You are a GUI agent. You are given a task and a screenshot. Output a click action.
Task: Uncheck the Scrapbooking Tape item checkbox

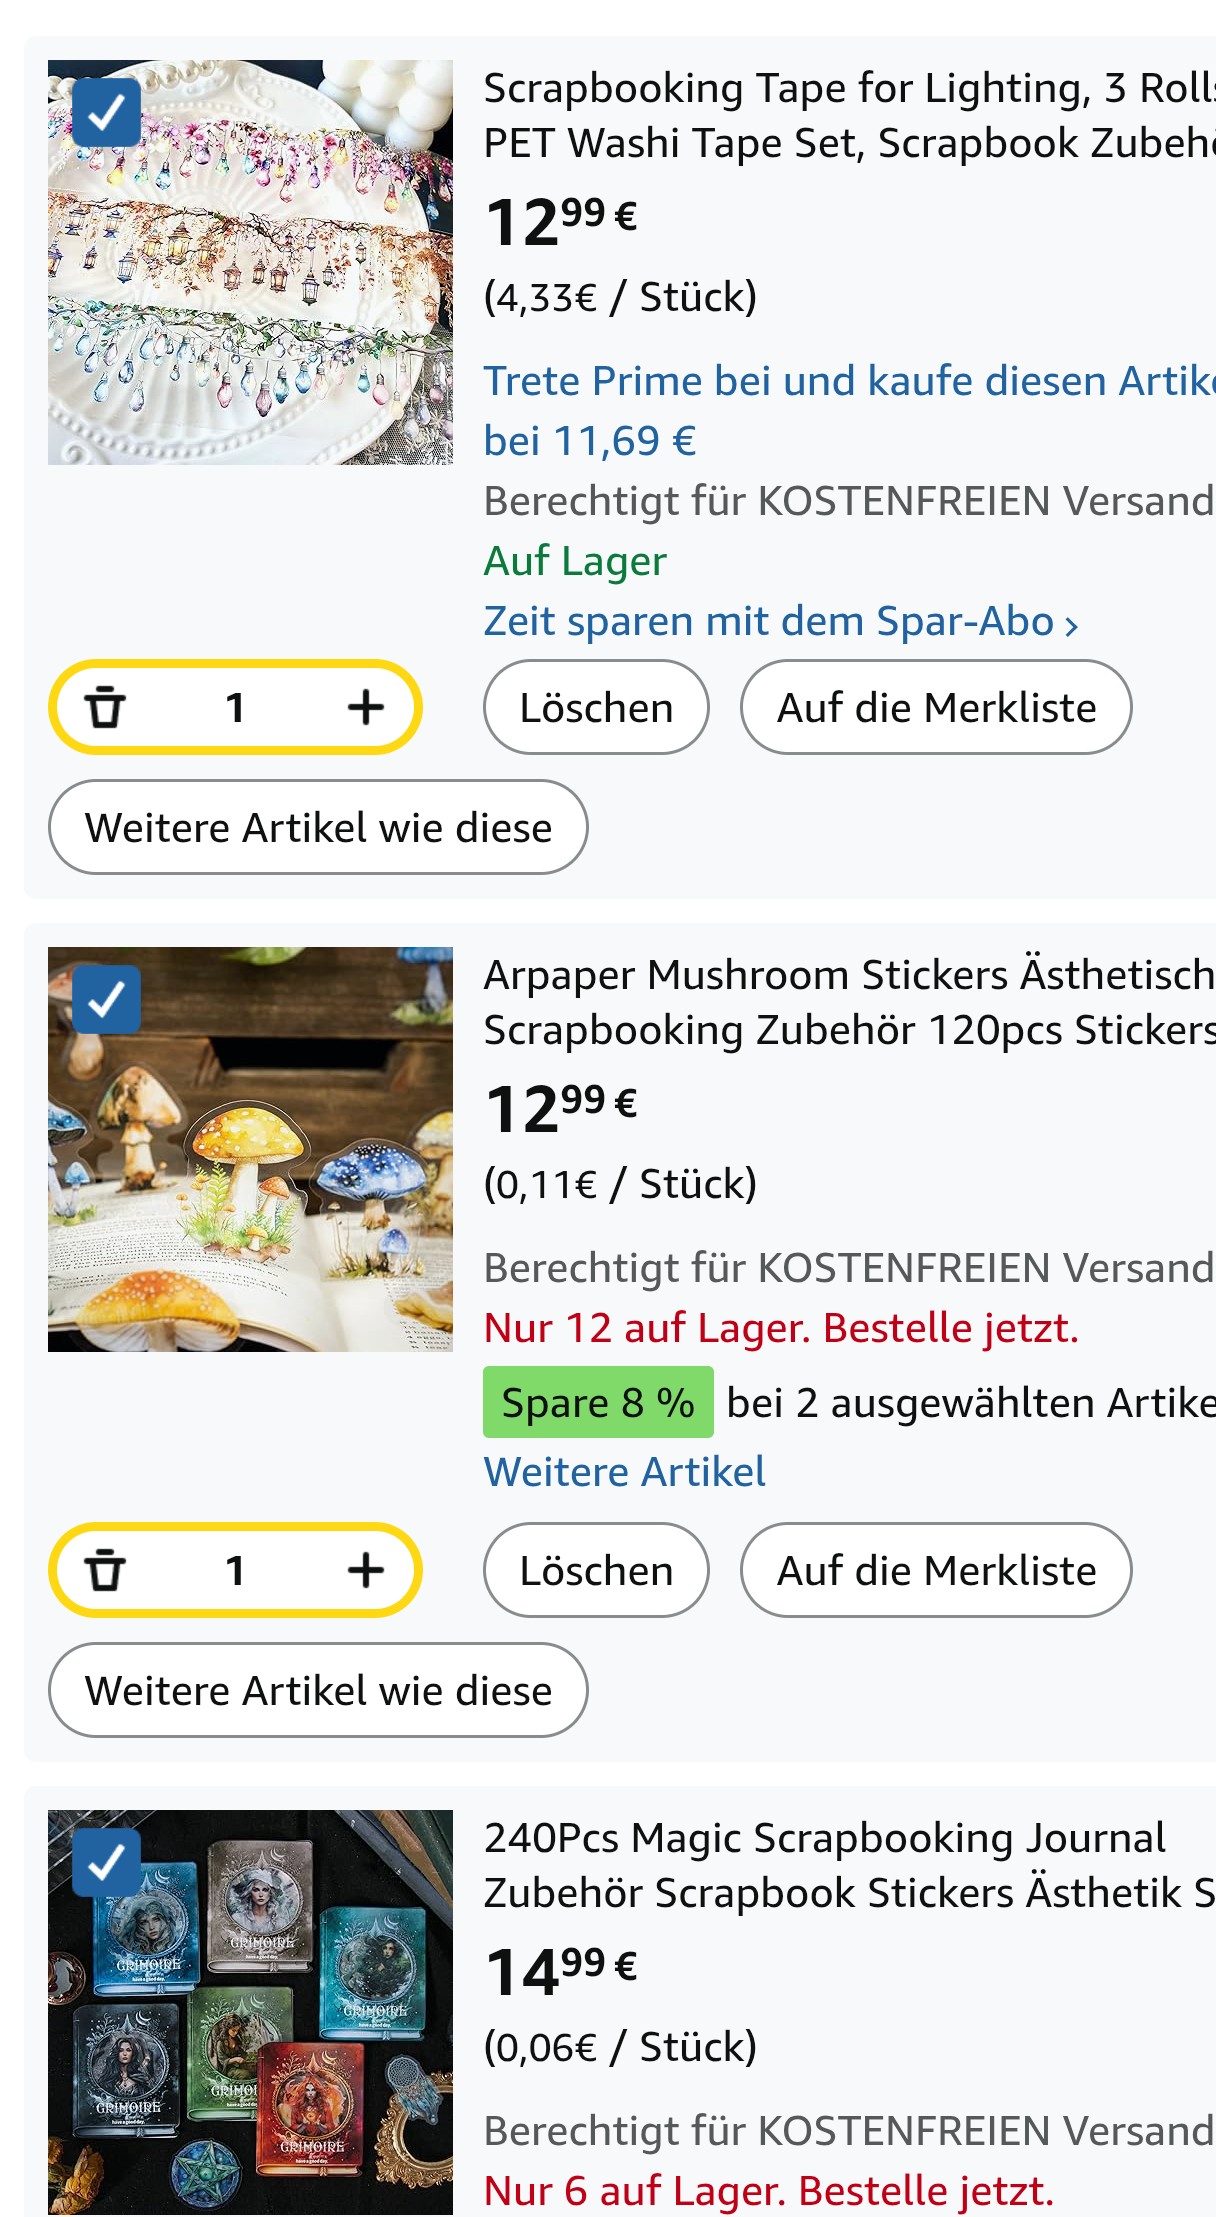pos(106,112)
